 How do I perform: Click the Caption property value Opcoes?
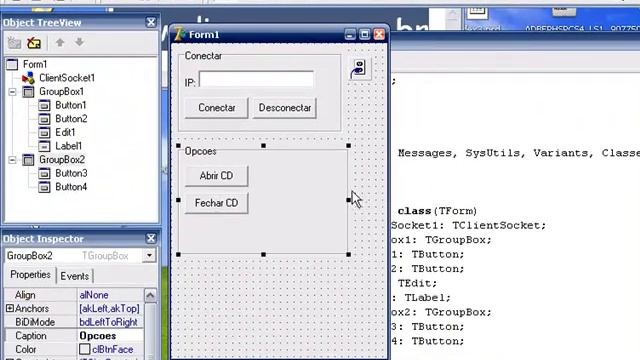click(x=98, y=336)
